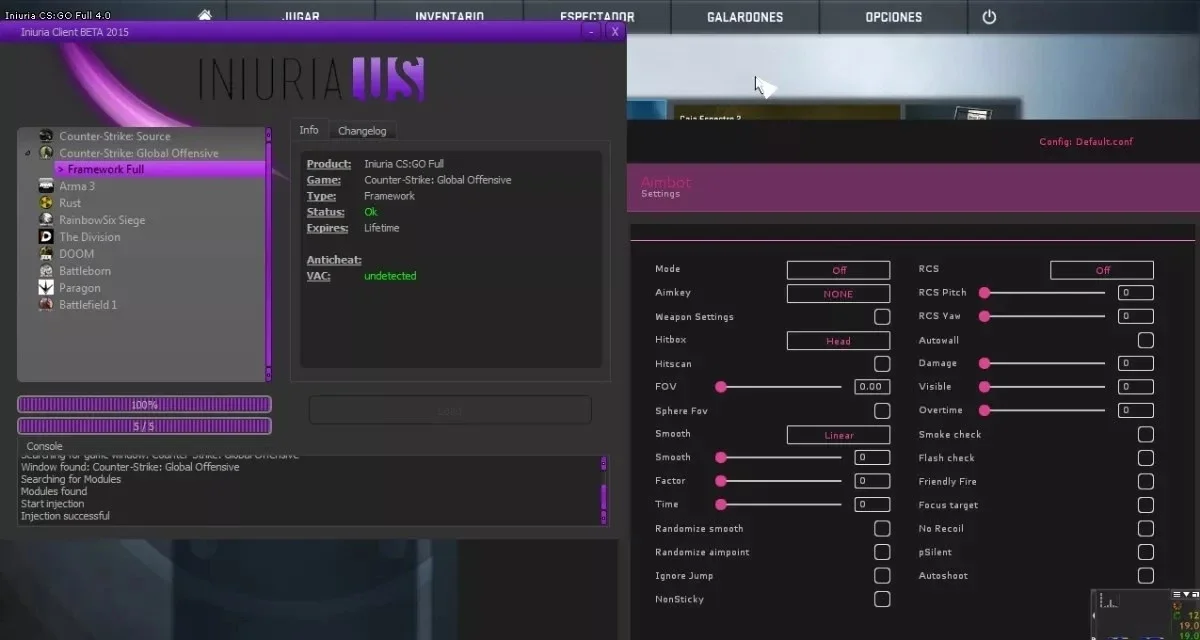This screenshot has height=640, width=1200.
Task: Click the Factor slider handle
Action: click(720, 481)
